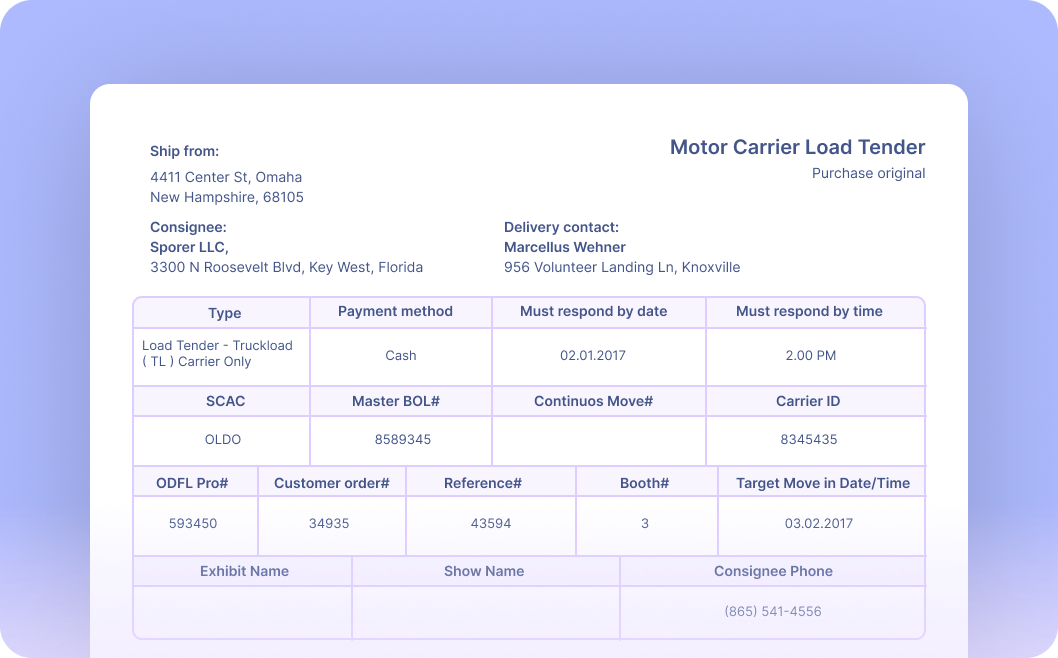
Task: Select the Consignee name Sporer LLC
Action: [x=187, y=247]
